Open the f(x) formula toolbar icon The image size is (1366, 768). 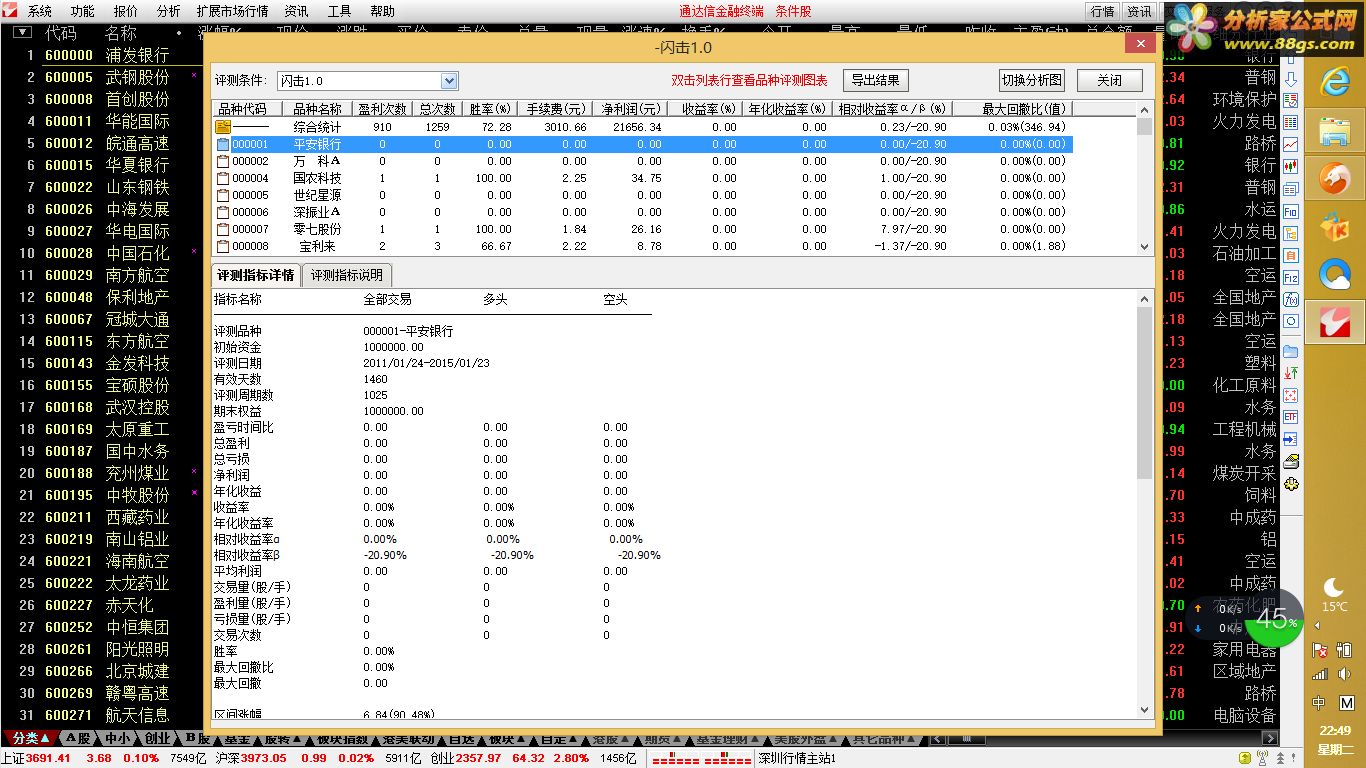click(1291, 299)
